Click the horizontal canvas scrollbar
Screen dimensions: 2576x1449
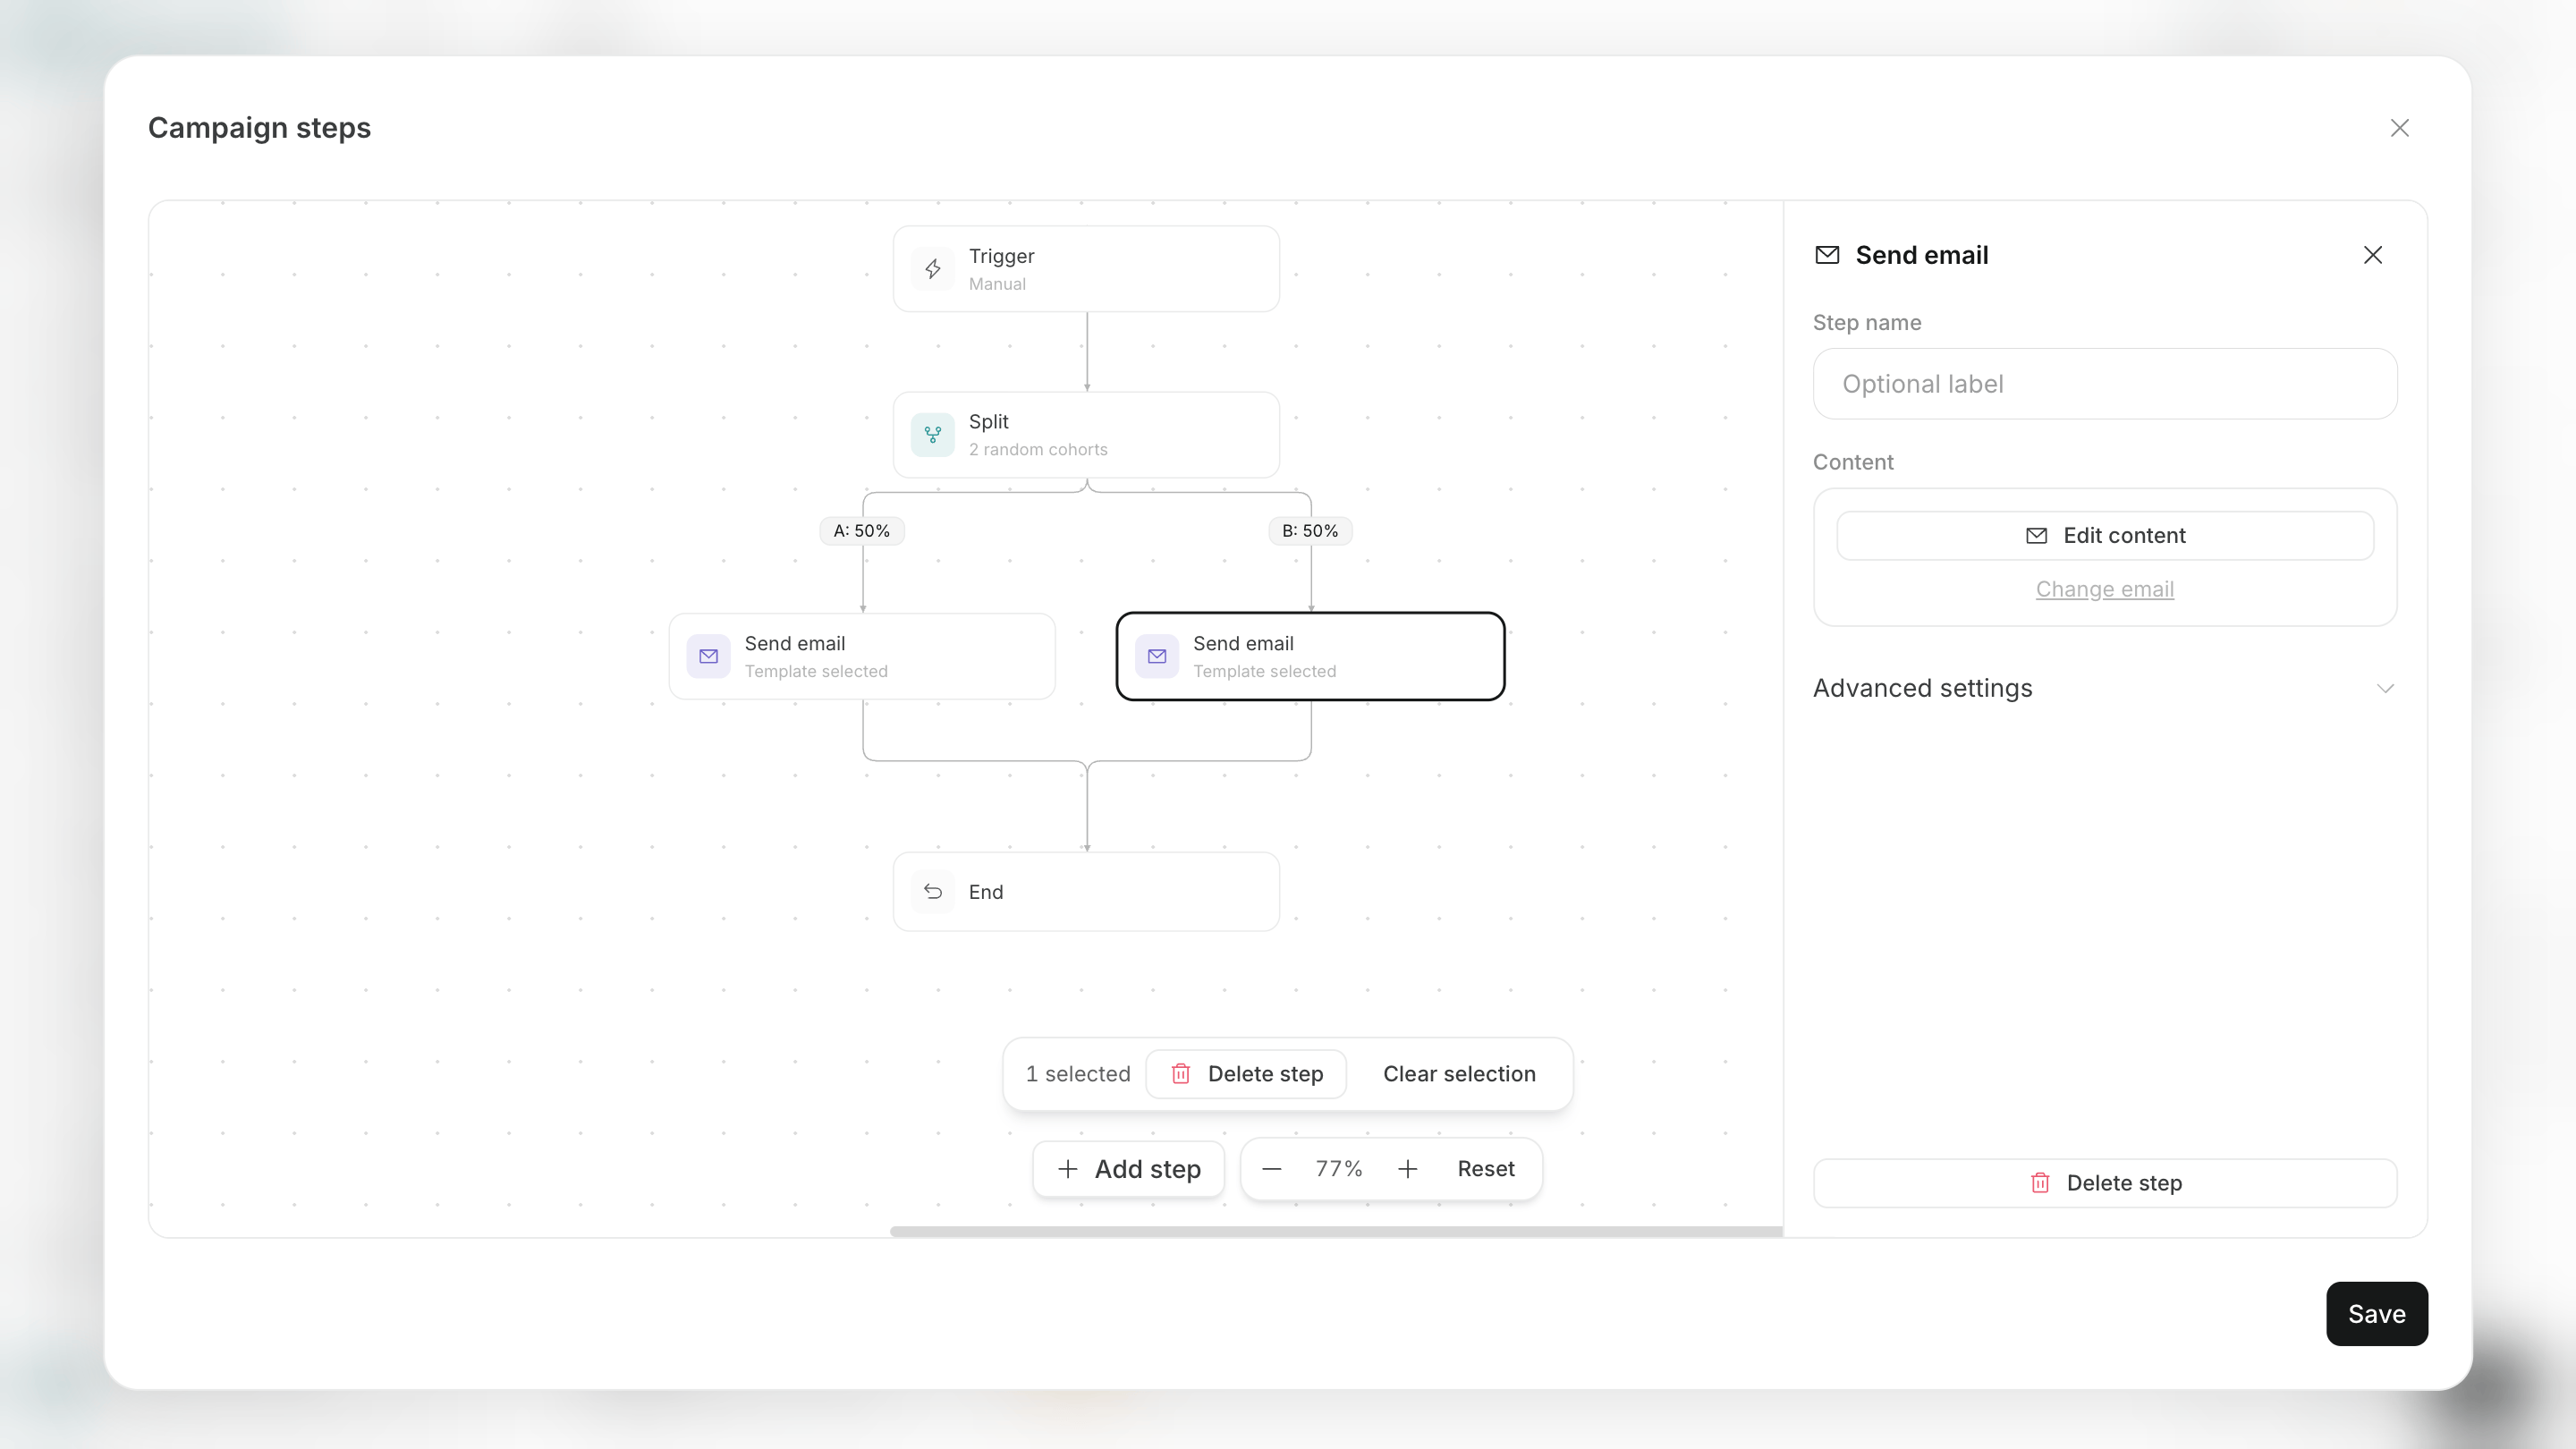click(x=1336, y=1231)
